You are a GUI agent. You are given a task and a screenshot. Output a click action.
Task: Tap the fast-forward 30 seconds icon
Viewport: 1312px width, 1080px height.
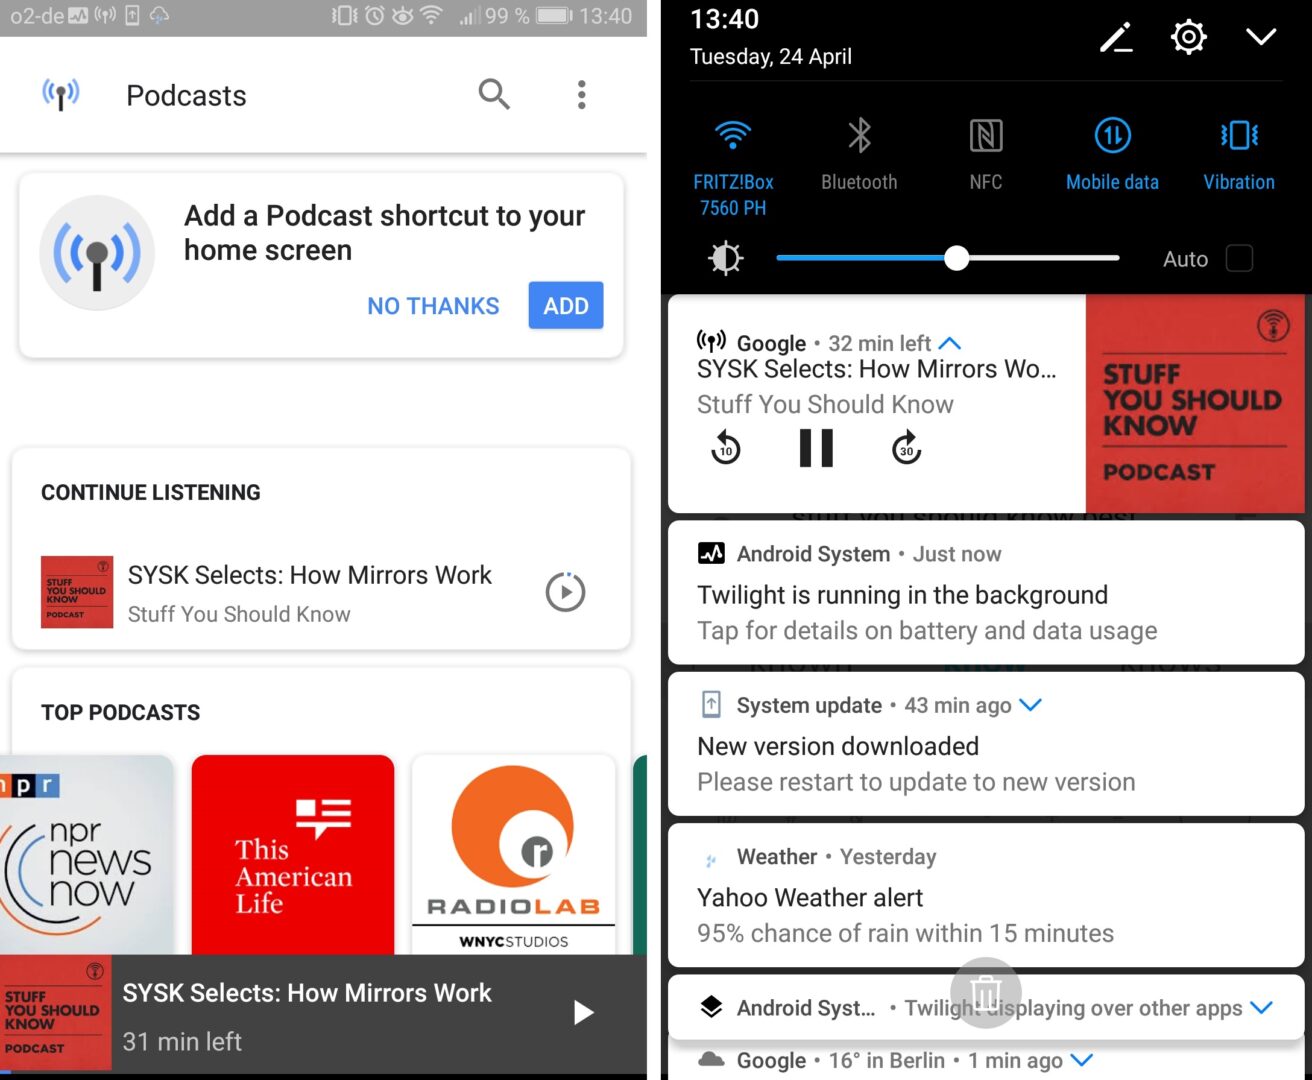906,447
